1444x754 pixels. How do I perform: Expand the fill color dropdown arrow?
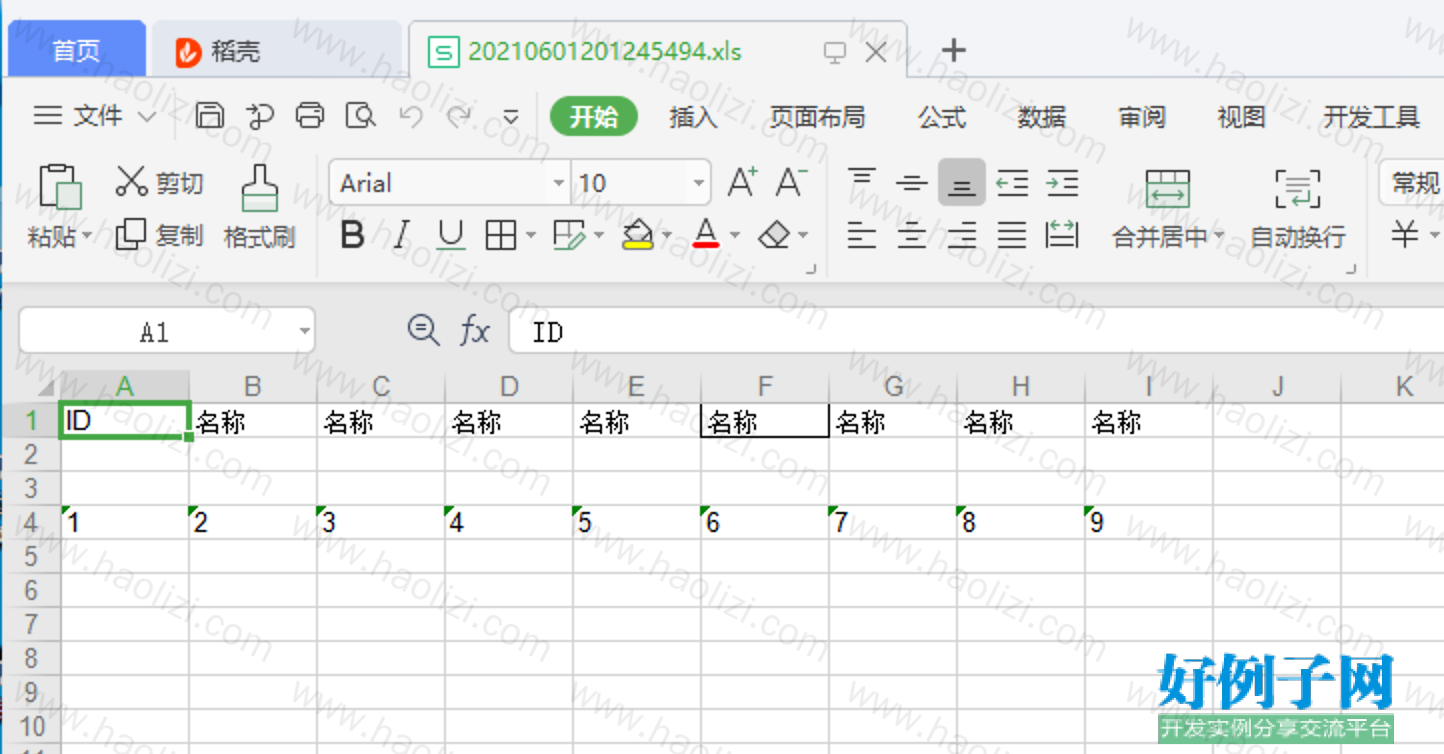[x=666, y=237]
